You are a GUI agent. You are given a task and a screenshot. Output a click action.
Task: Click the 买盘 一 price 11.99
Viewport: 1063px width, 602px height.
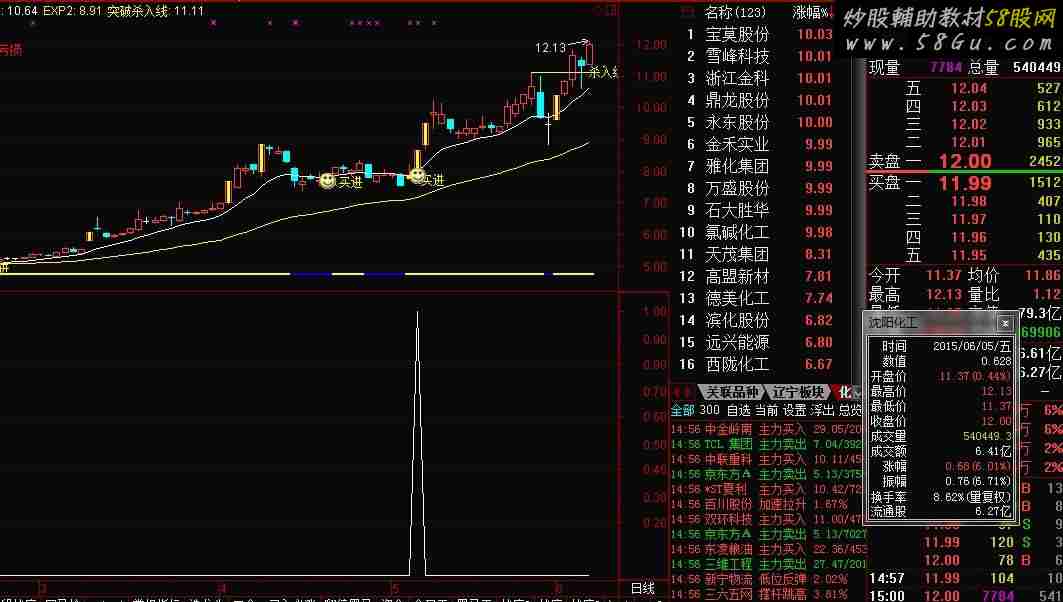[965, 183]
